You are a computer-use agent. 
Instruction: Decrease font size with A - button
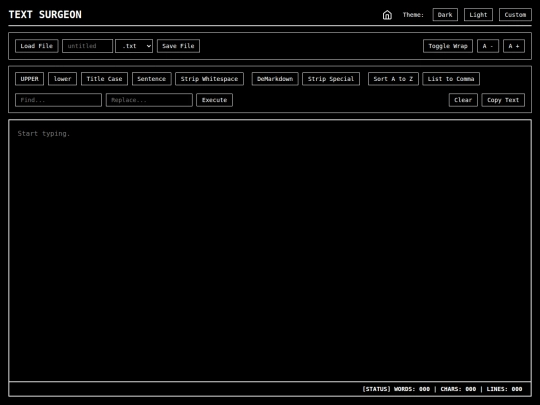coord(488,46)
